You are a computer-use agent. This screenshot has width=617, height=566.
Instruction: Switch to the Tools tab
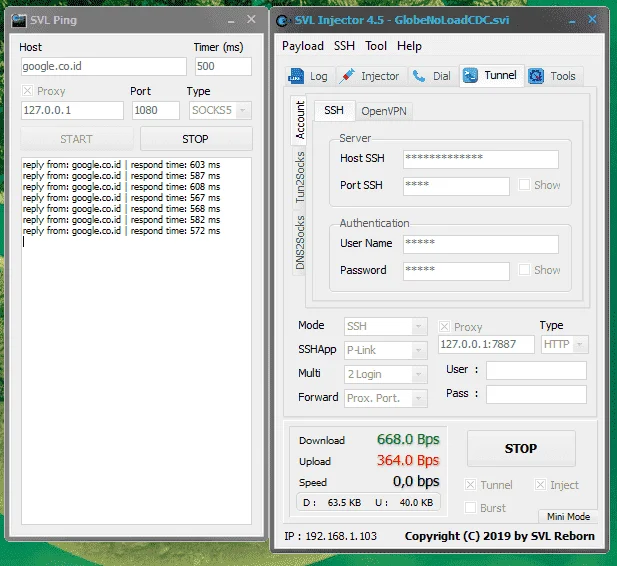pyautogui.click(x=554, y=76)
